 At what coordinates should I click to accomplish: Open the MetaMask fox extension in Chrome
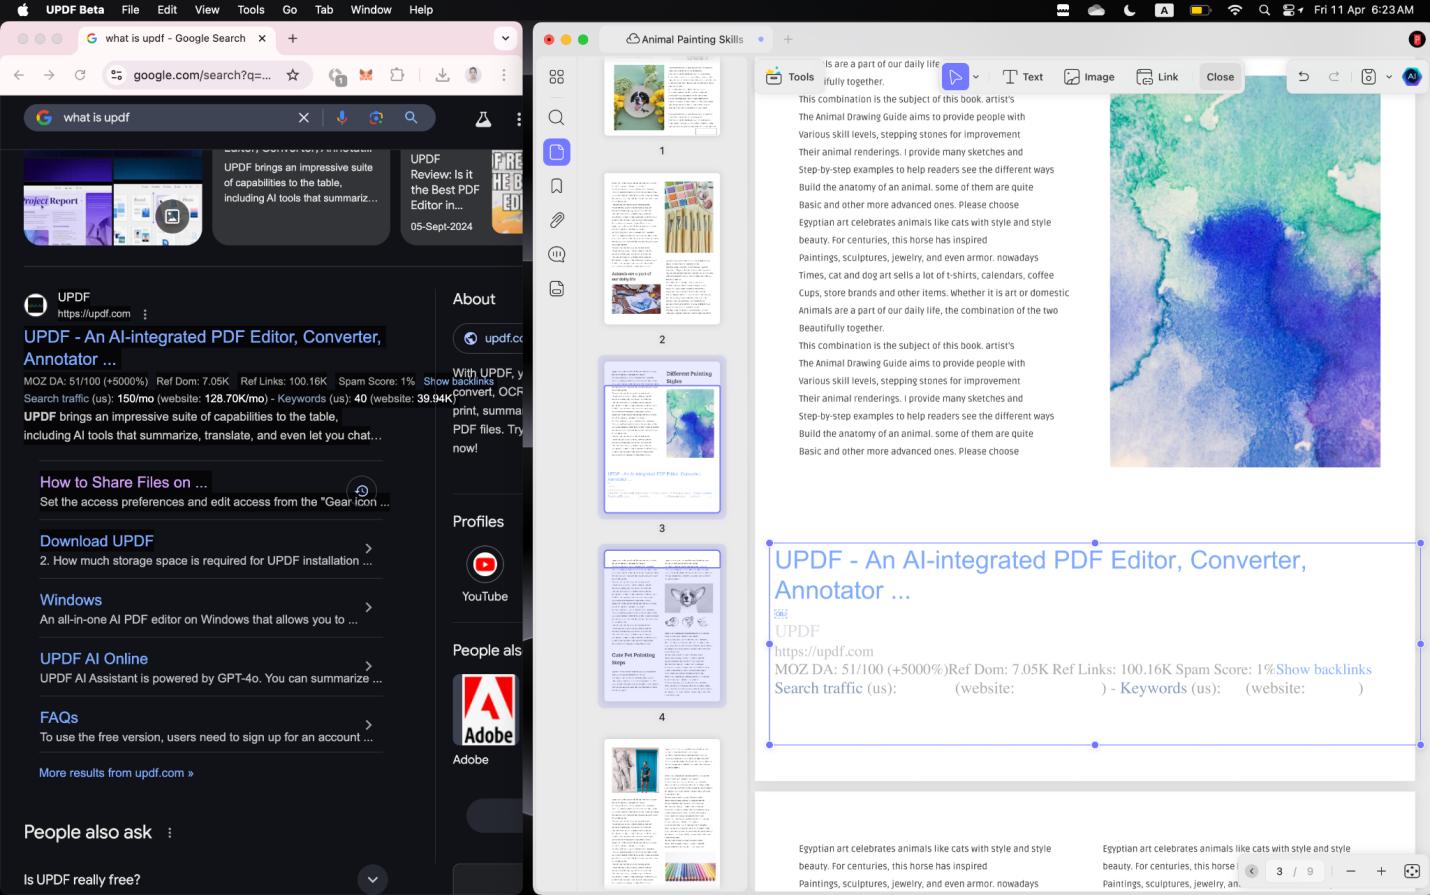(366, 75)
